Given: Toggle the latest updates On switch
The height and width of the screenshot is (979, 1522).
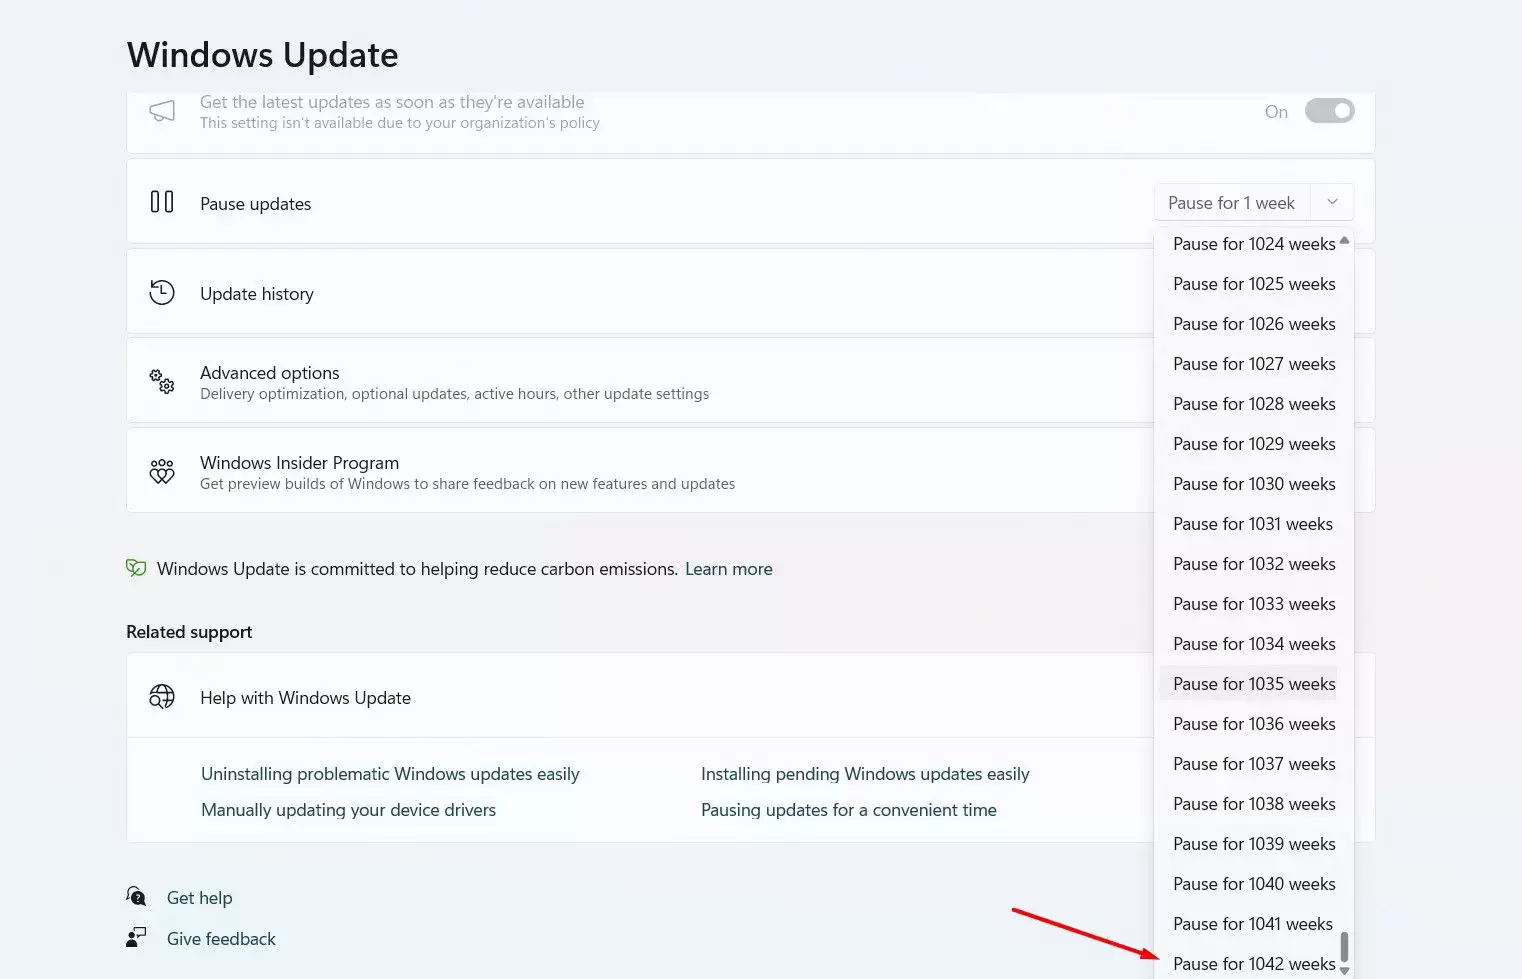Looking at the screenshot, I should click(x=1329, y=111).
